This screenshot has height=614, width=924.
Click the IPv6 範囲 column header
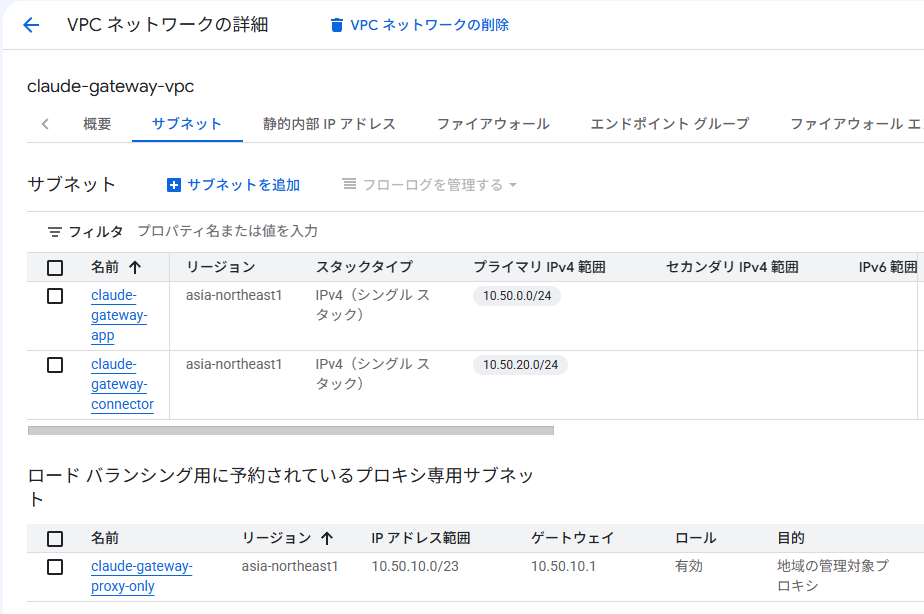[x=887, y=267]
